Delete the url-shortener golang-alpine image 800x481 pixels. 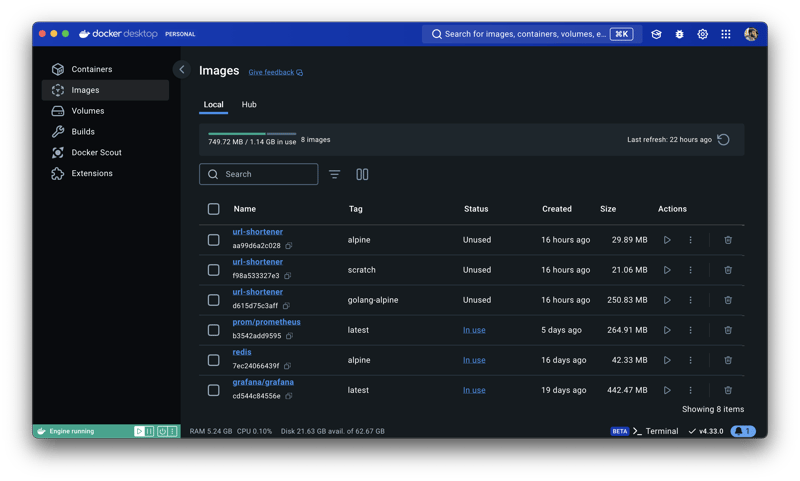pos(728,300)
